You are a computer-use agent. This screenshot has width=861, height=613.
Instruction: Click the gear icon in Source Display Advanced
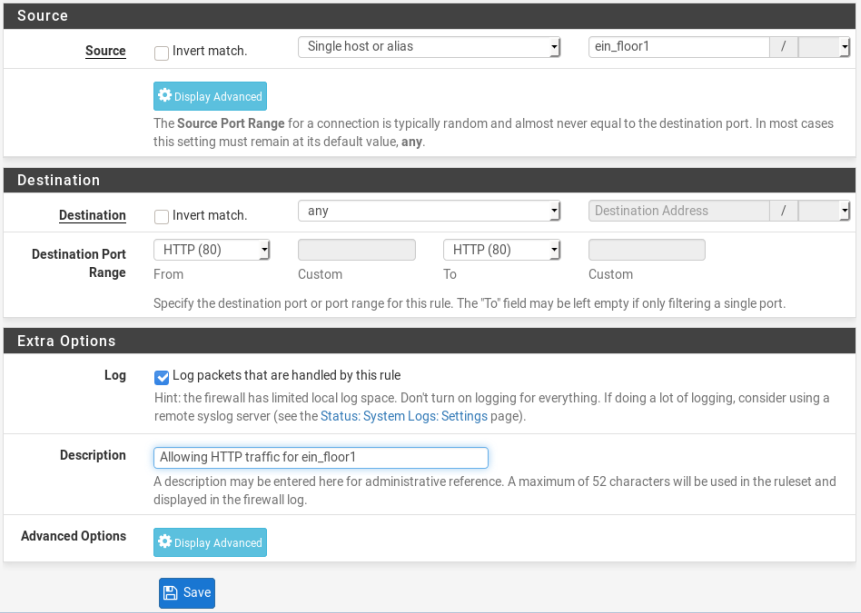164,95
